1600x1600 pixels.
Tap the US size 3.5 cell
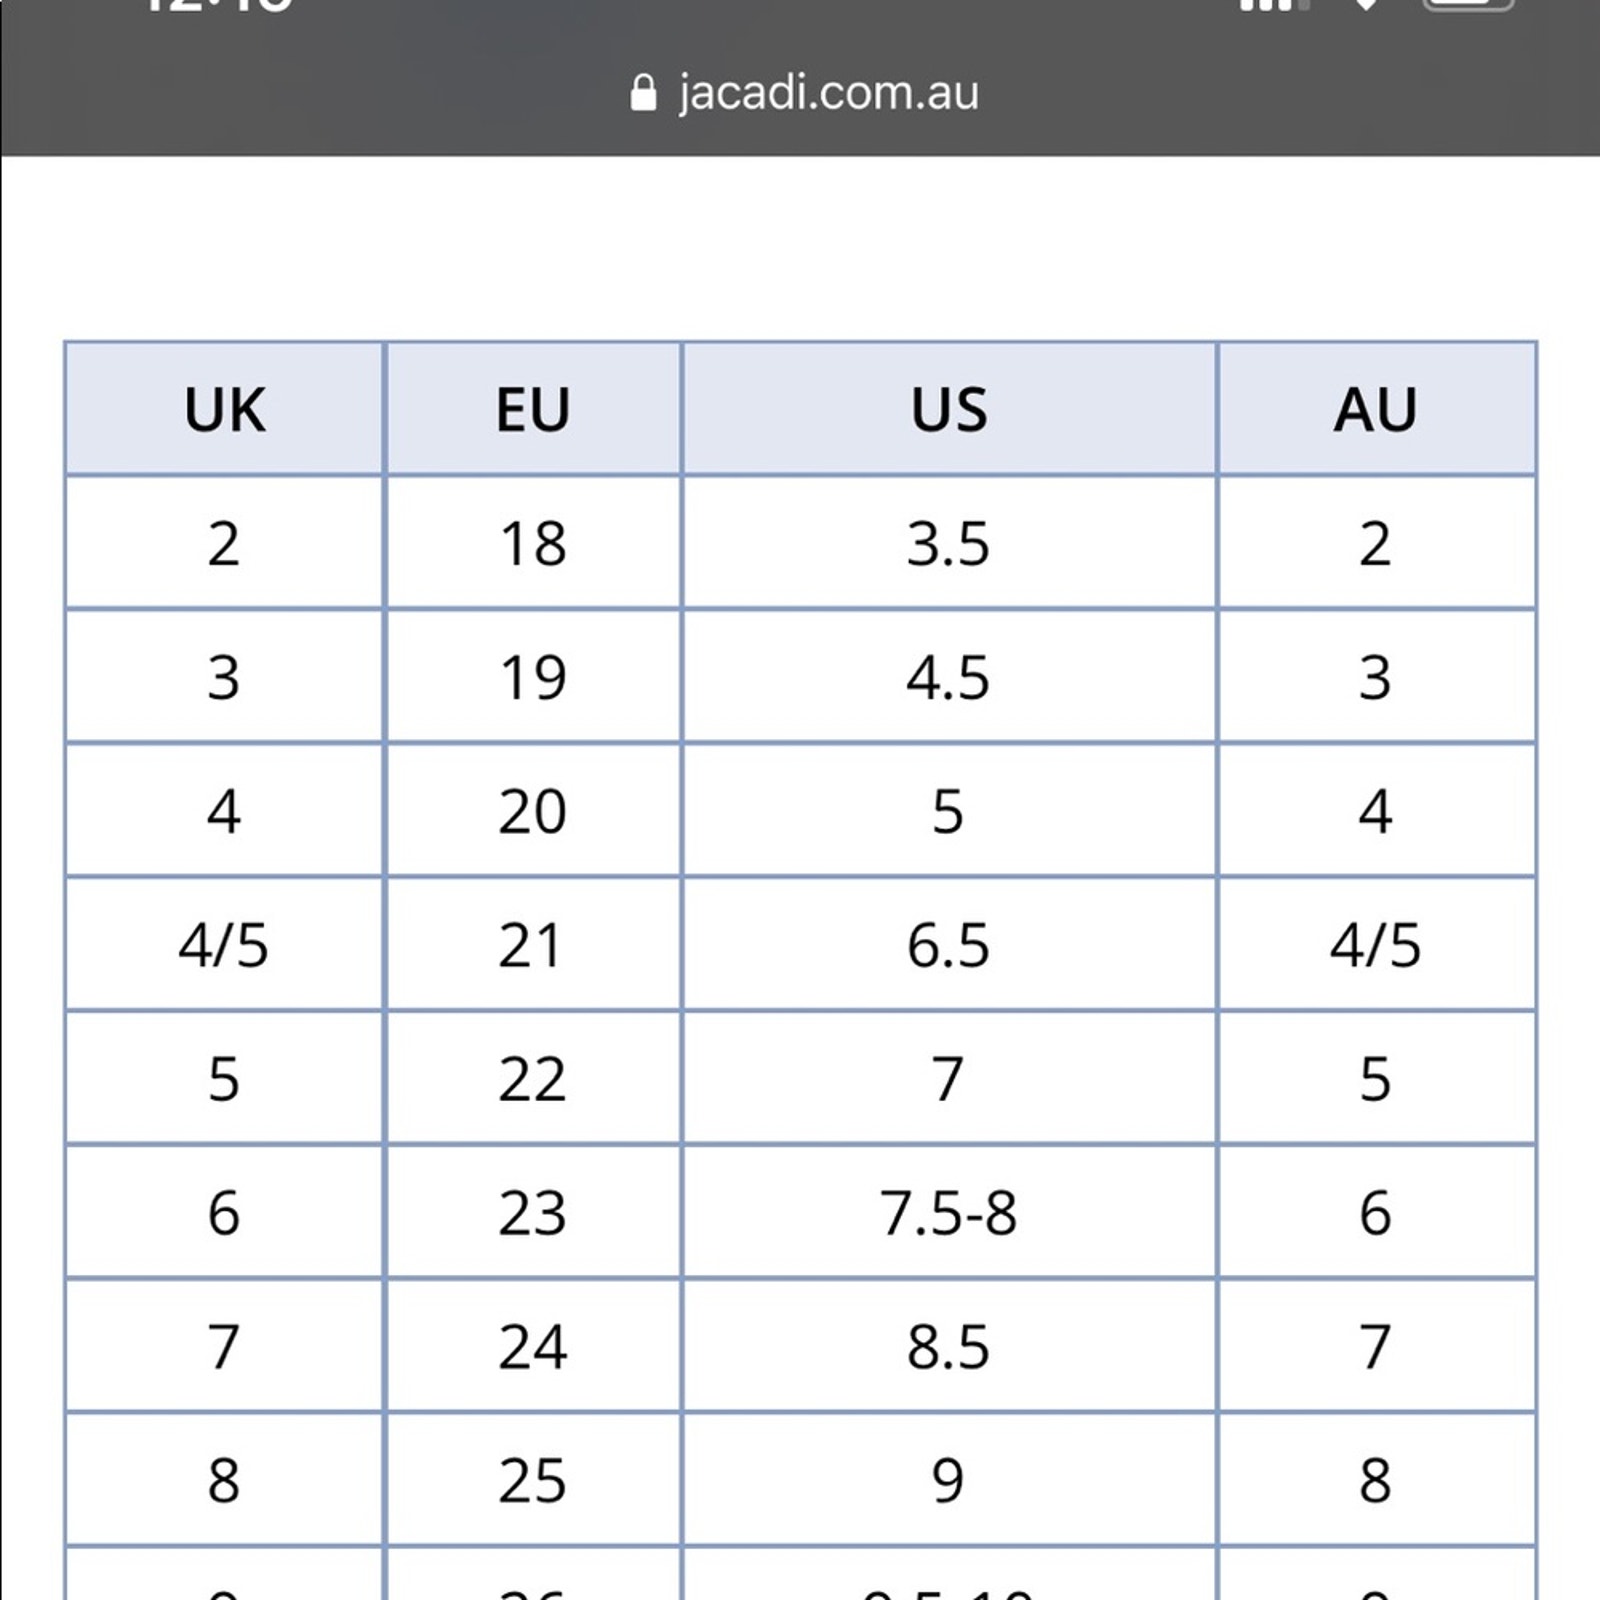tap(949, 543)
